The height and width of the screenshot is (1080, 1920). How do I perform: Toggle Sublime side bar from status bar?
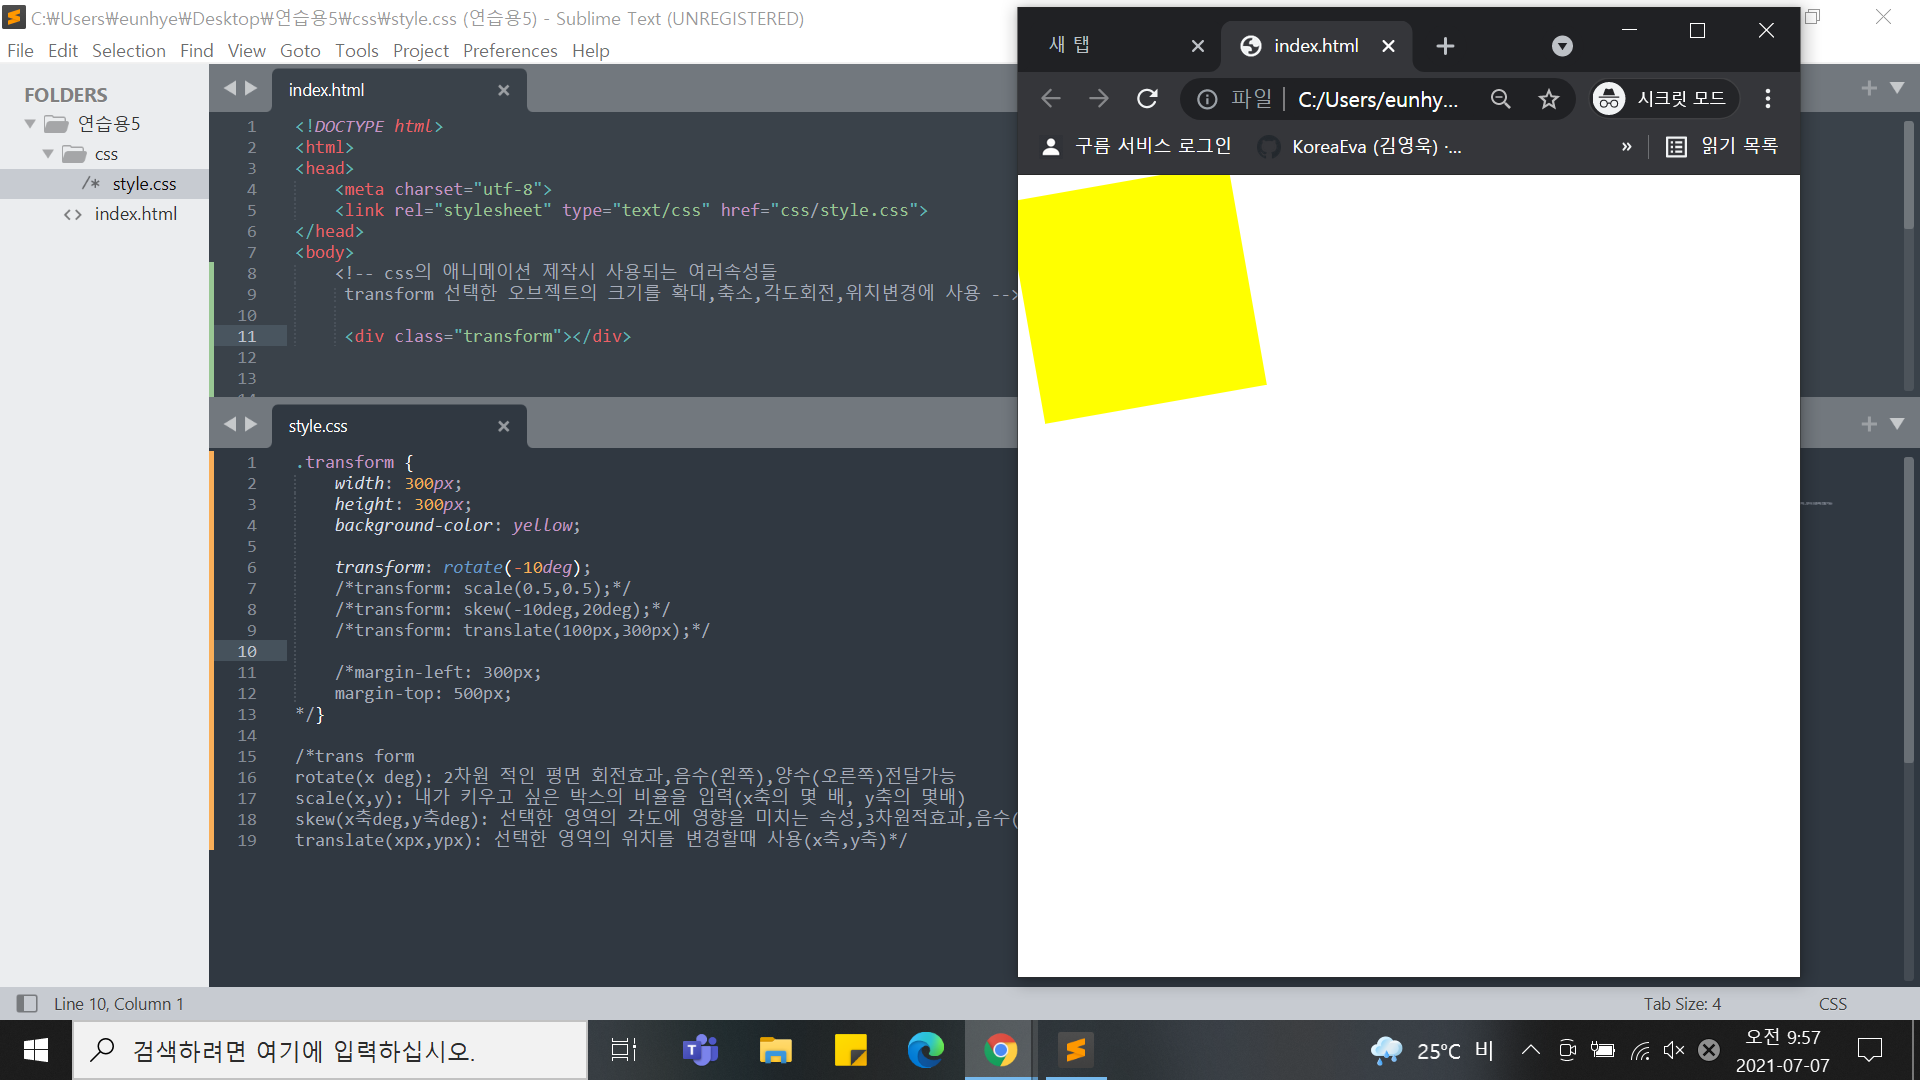[x=27, y=1003]
